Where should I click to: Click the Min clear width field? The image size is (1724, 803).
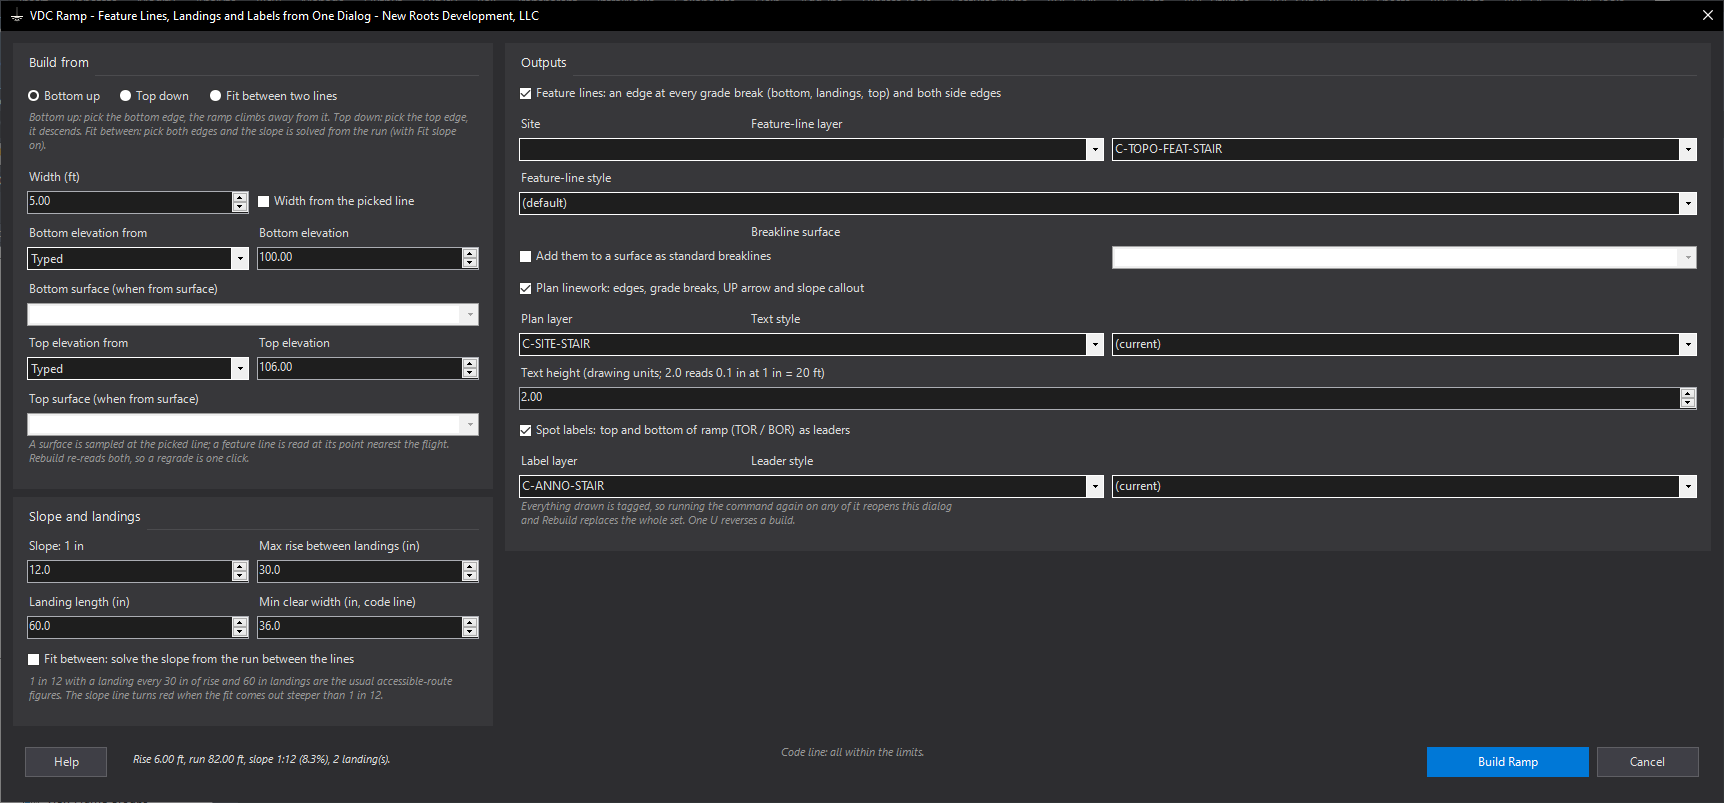360,627
